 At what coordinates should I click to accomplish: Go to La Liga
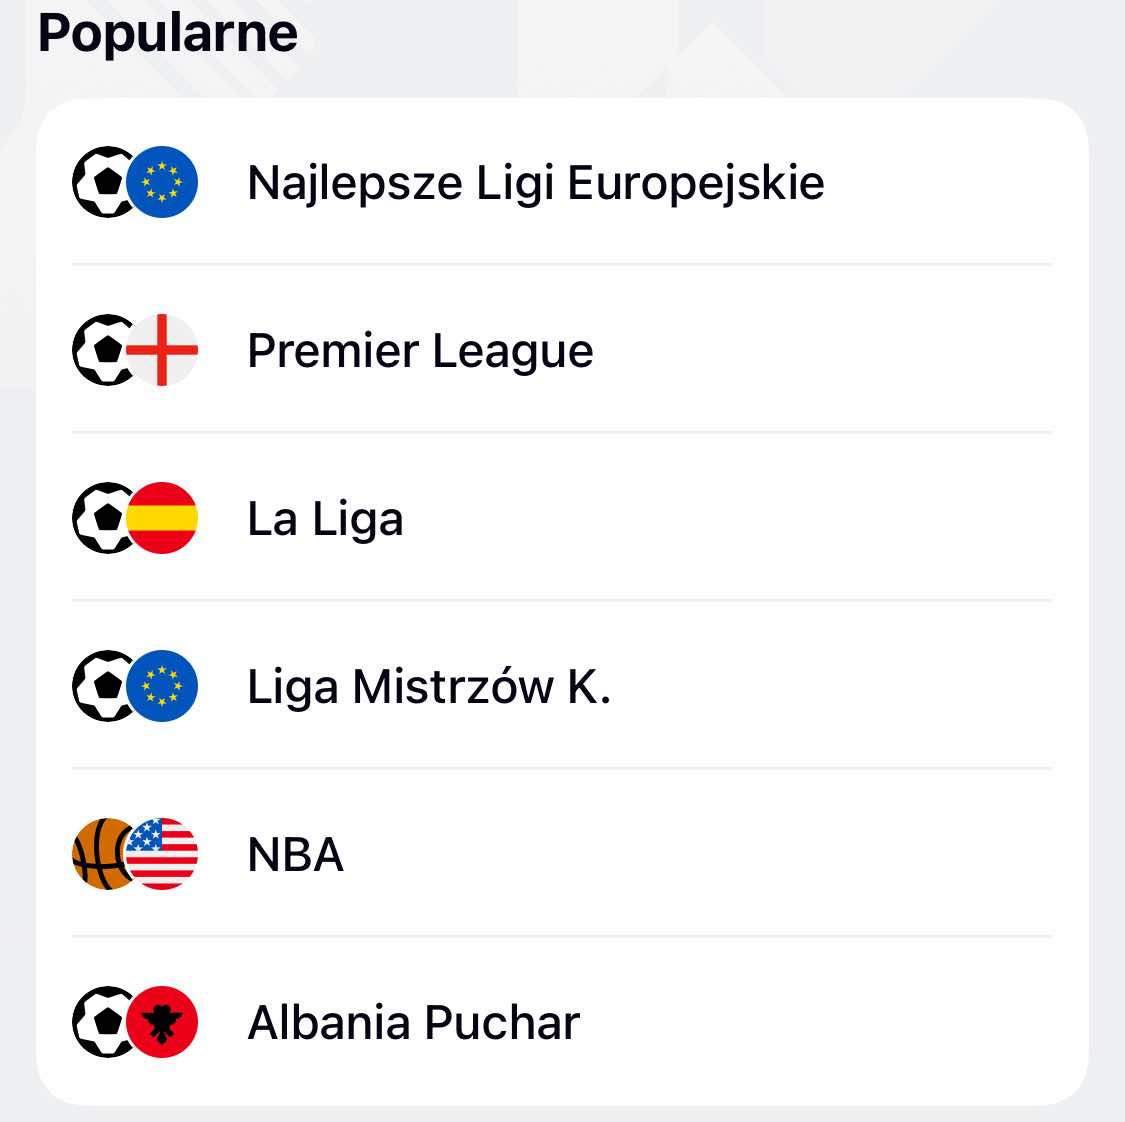pos(325,519)
